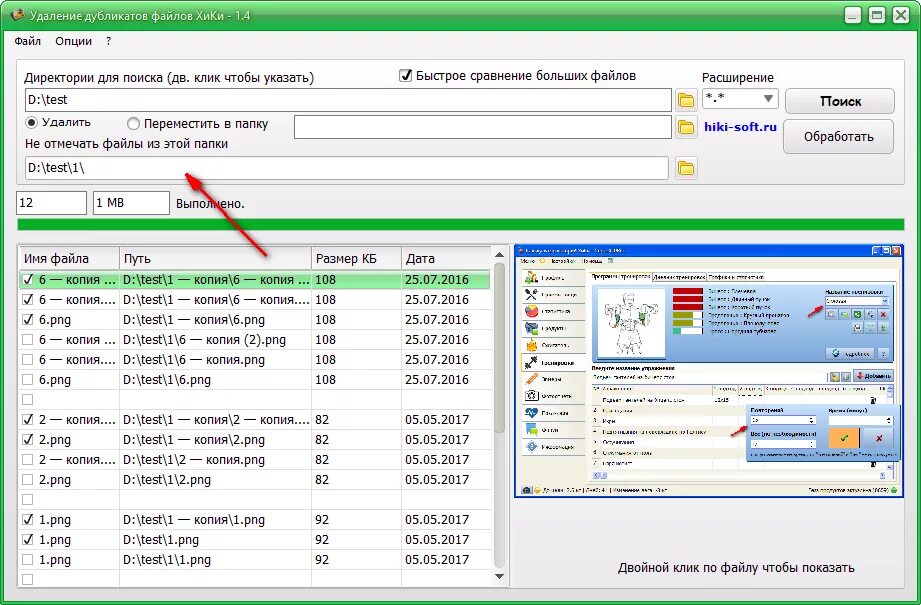The height and width of the screenshot is (605, 921).
Task: Uncheck D:\test\1 — копия\1.png row checkbox
Action: 28,519
